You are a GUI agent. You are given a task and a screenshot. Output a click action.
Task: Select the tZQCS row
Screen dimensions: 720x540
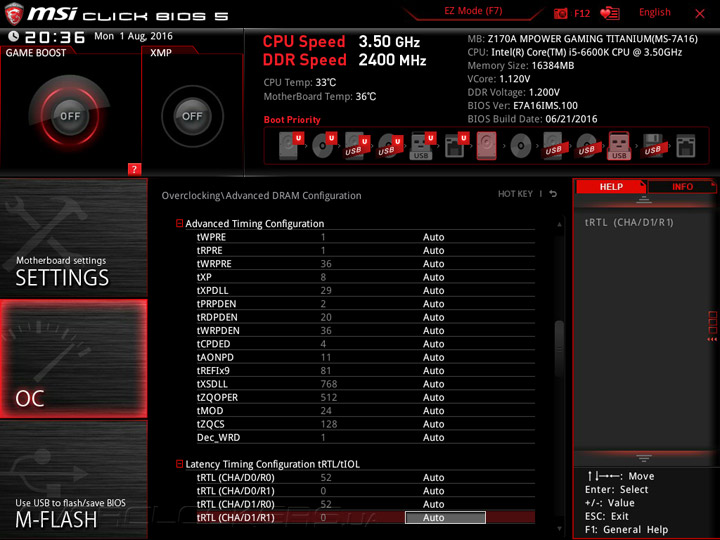click(366, 424)
